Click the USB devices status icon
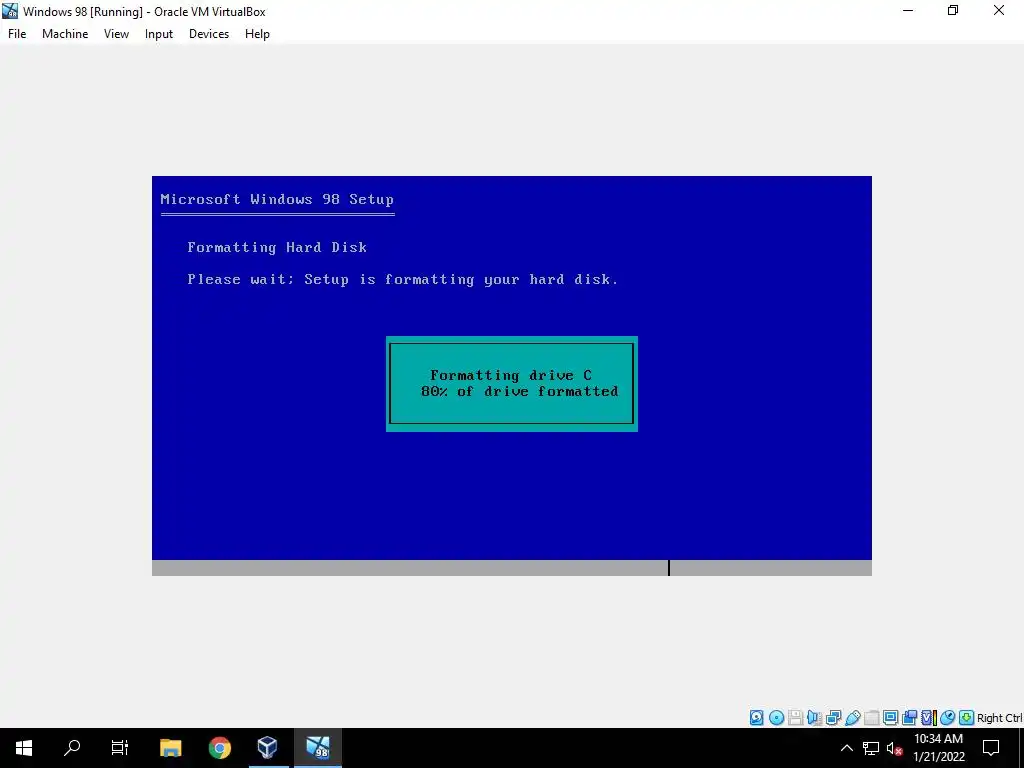1024x768 pixels. (852, 718)
